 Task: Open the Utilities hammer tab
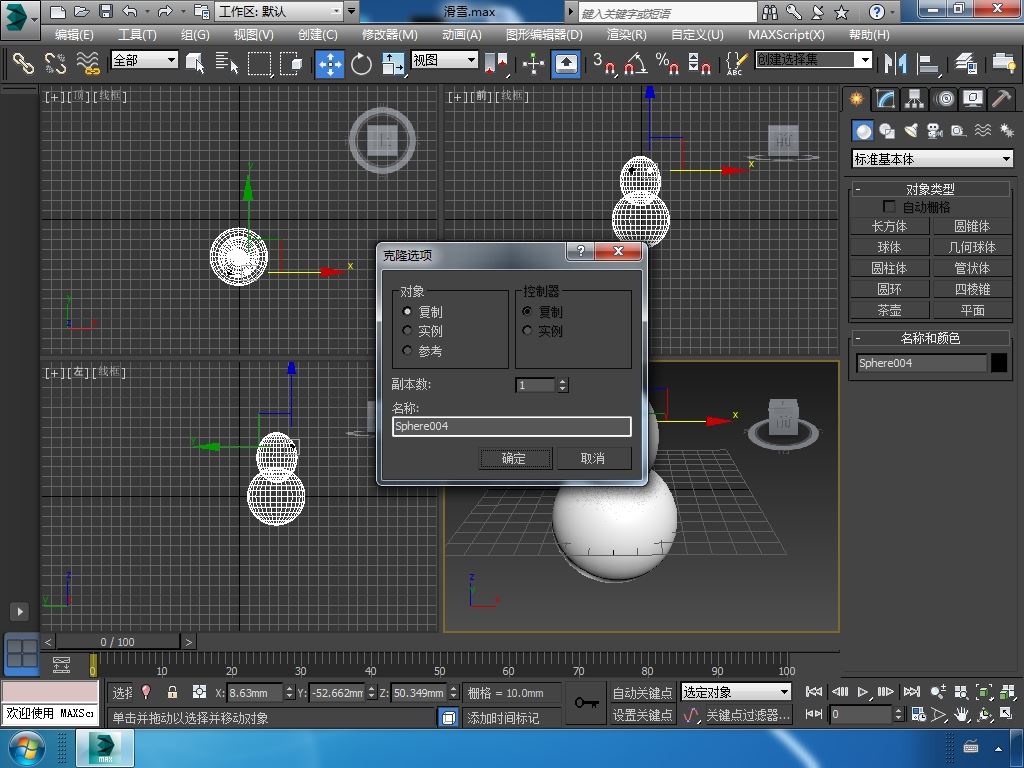coord(1001,99)
